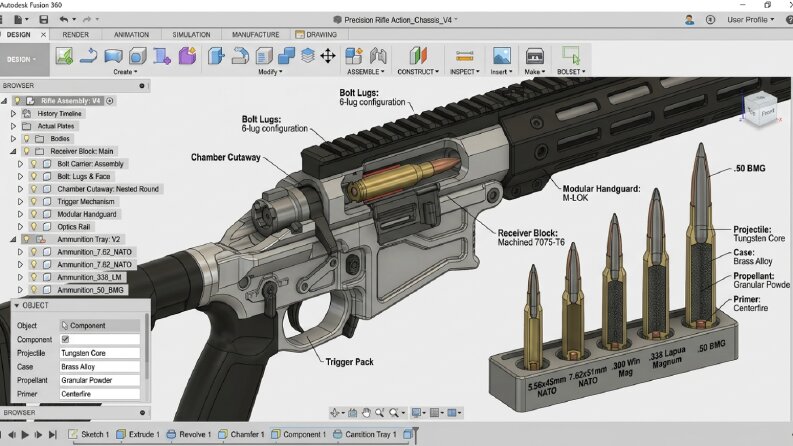The width and height of the screenshot is (793, 446).
Task: Click the Construct plane icon
Action: point(418,56)
